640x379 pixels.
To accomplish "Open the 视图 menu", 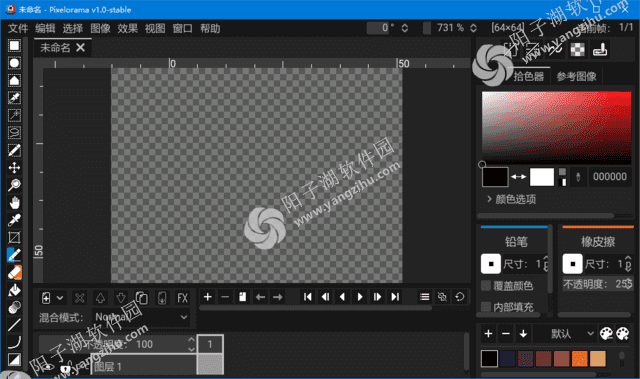I will 155,28.
